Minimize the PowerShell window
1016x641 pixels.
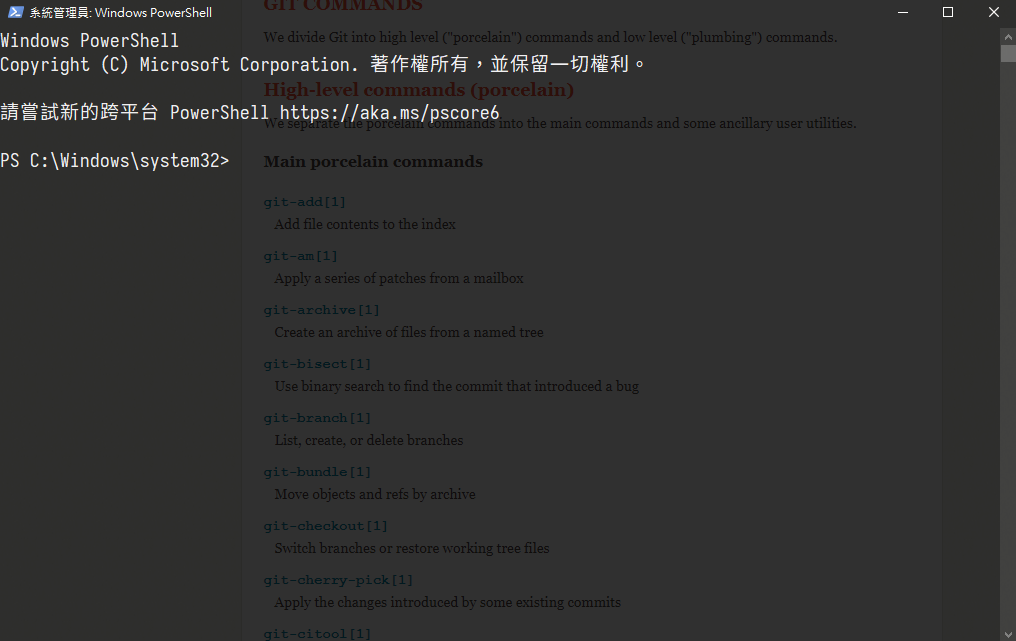(903, 12)
